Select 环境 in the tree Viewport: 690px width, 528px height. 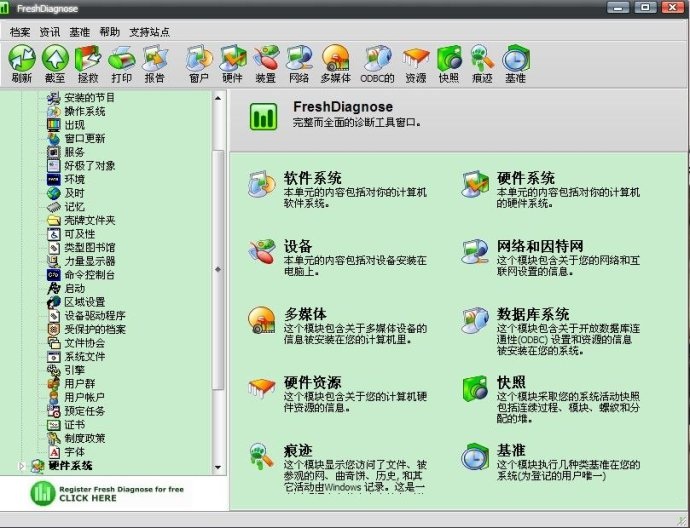(x=74, y=179)
